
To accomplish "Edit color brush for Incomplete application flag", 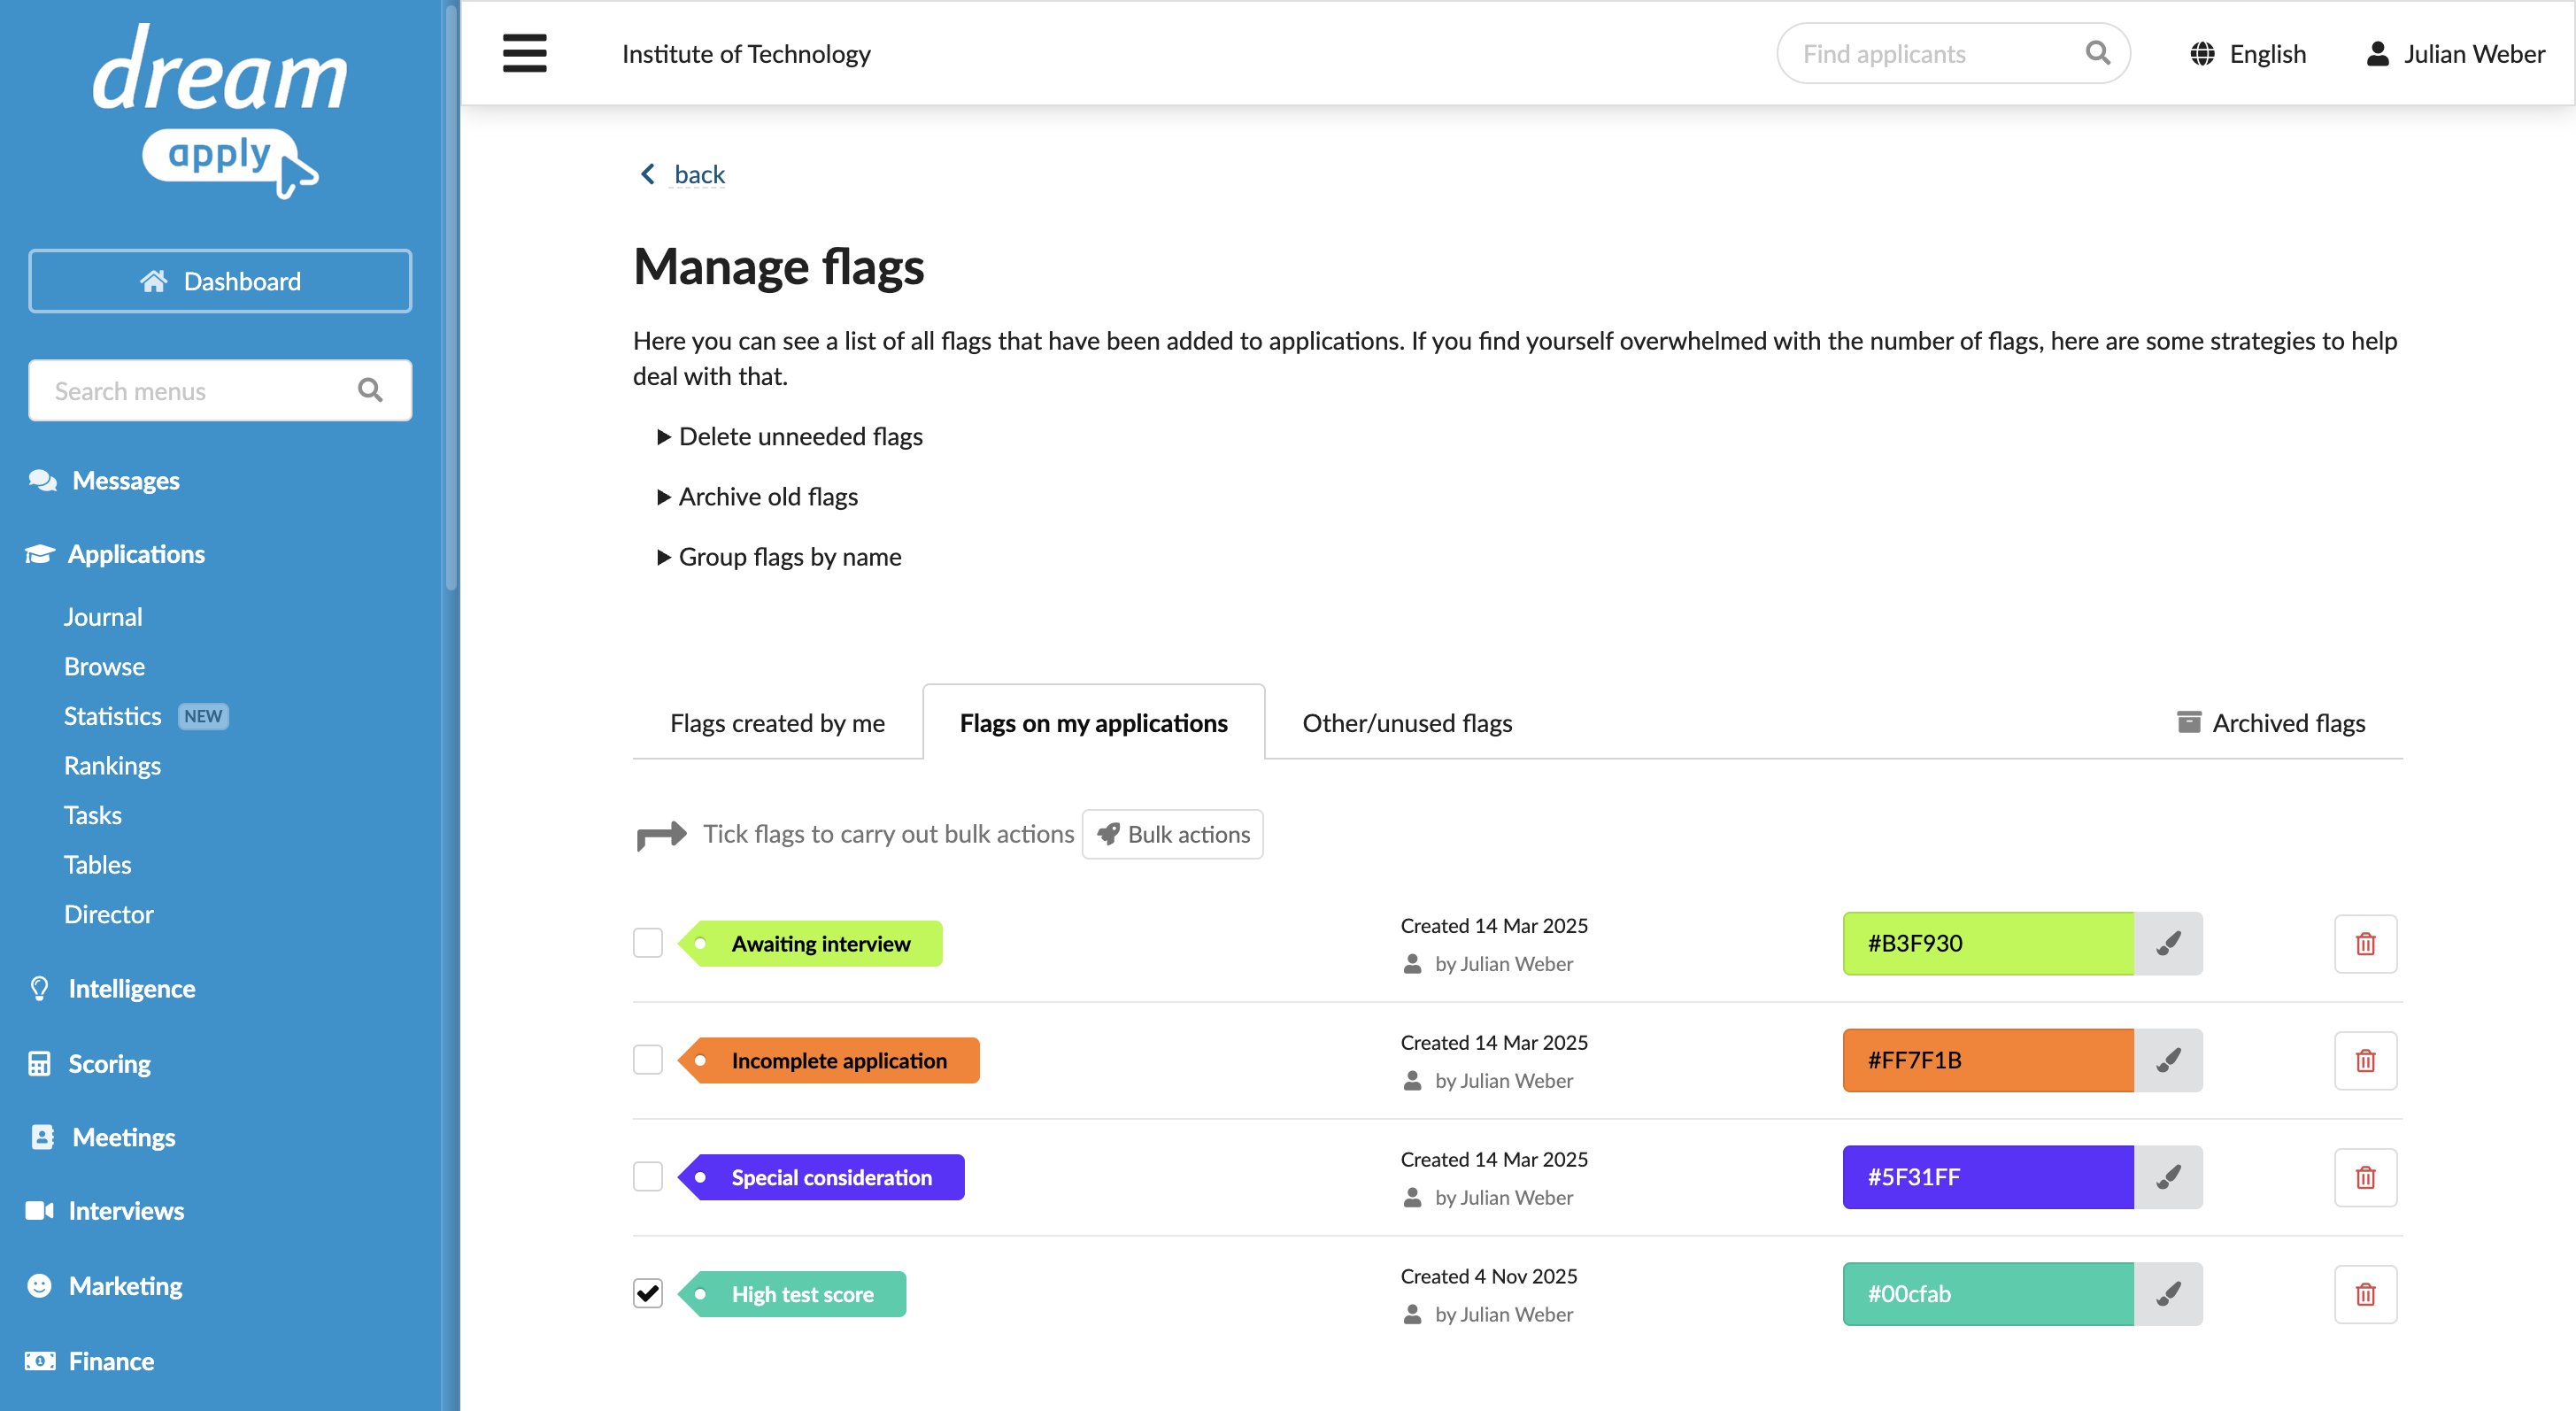I will coord(2168,1060).
